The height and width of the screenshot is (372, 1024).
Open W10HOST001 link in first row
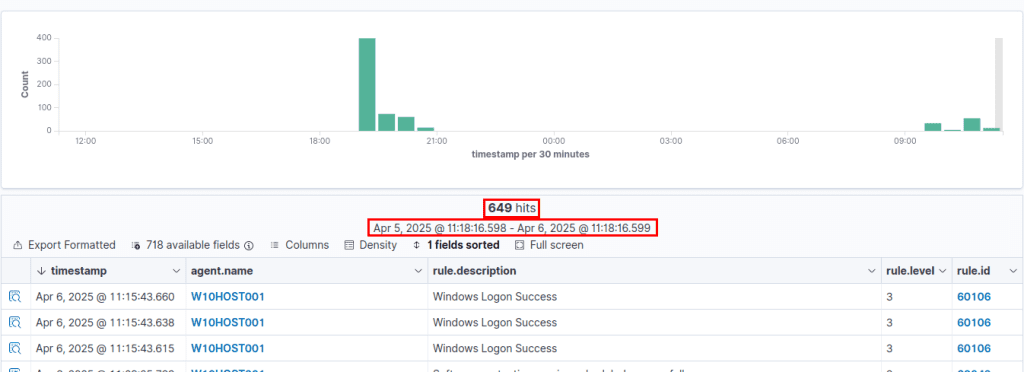227,297
